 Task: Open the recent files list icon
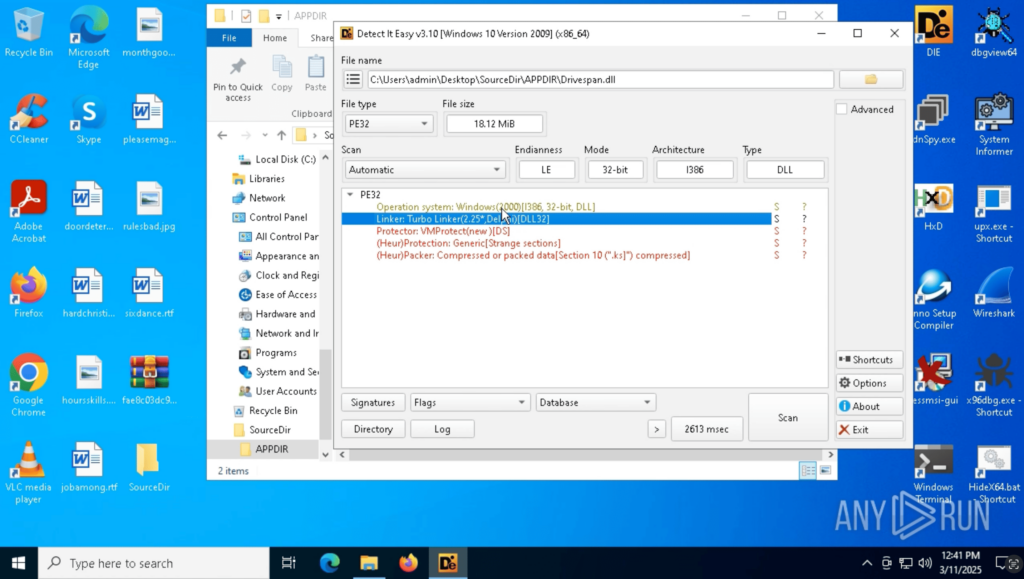pyautogui.click(x=353, y=79)
